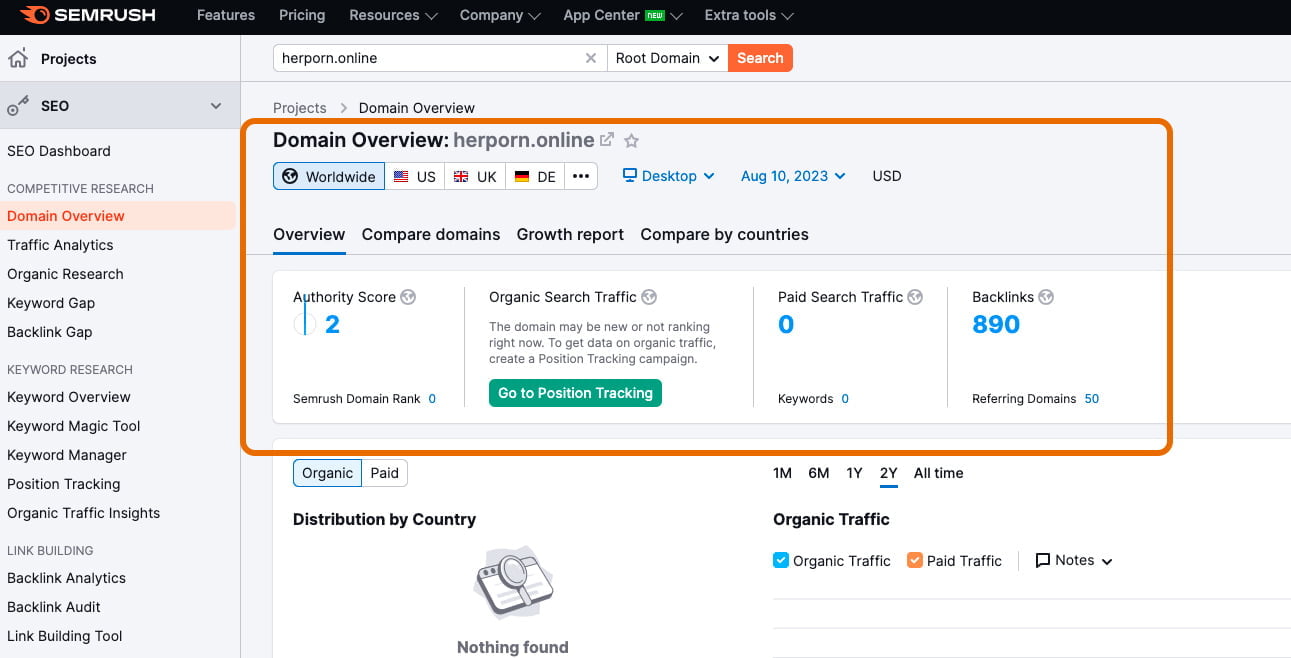Open more countries ellipsis menu
The height and width of the screenshot is (658, 1291).
click(x=581, y=176)
